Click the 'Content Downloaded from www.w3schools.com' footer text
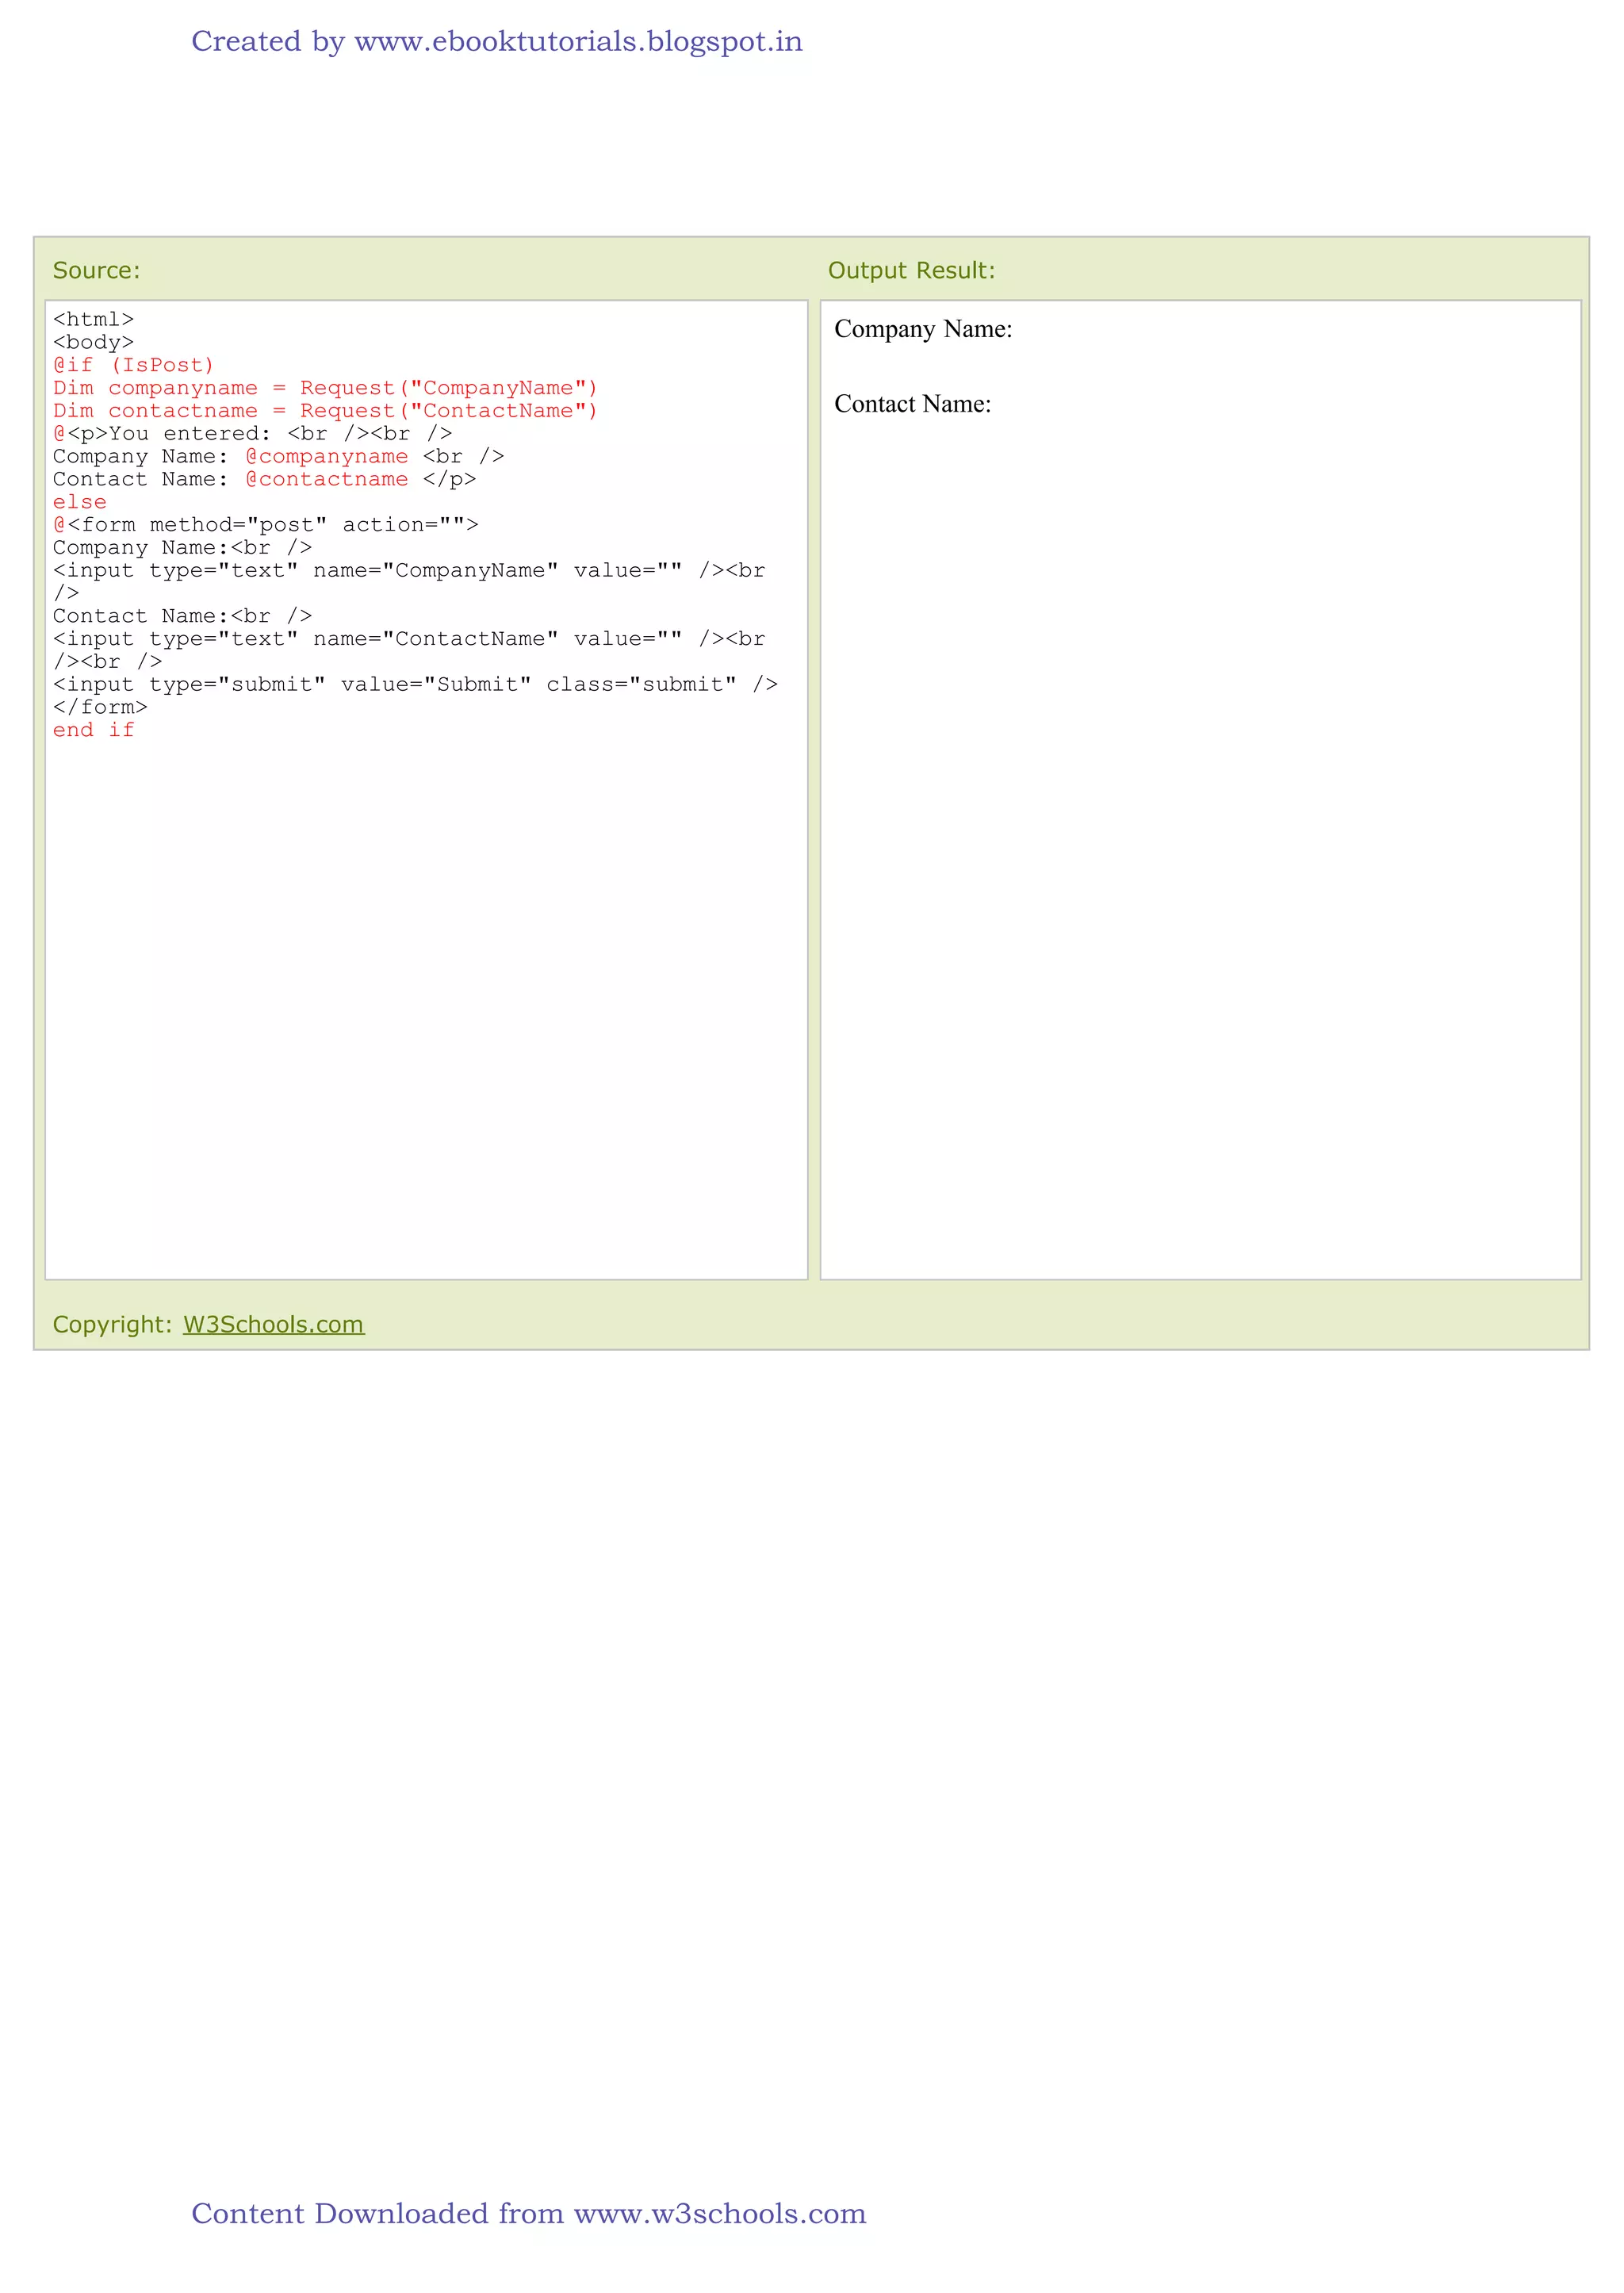 [x=529, y=2213]
